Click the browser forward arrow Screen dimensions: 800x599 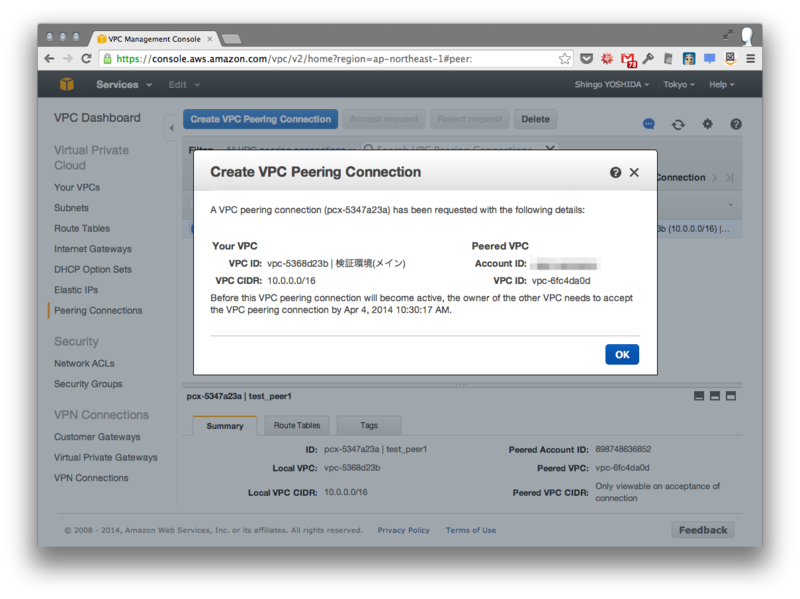(68, 59)
